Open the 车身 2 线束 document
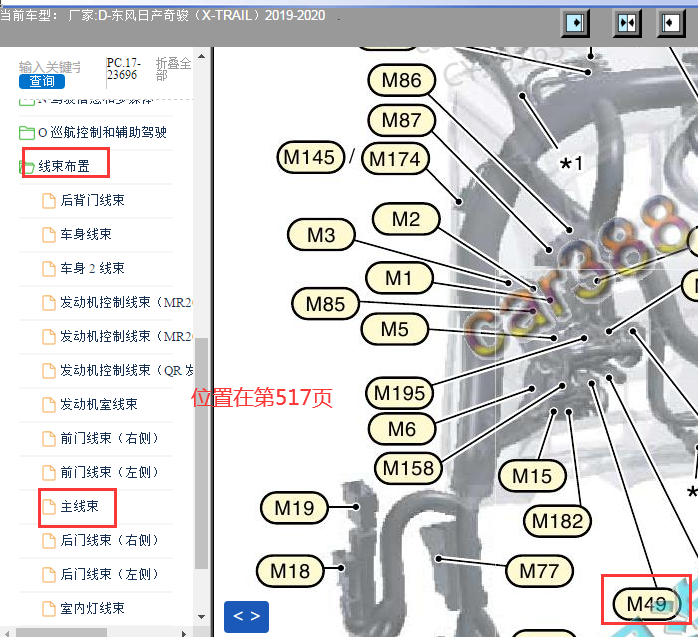 tap(92, 268)
